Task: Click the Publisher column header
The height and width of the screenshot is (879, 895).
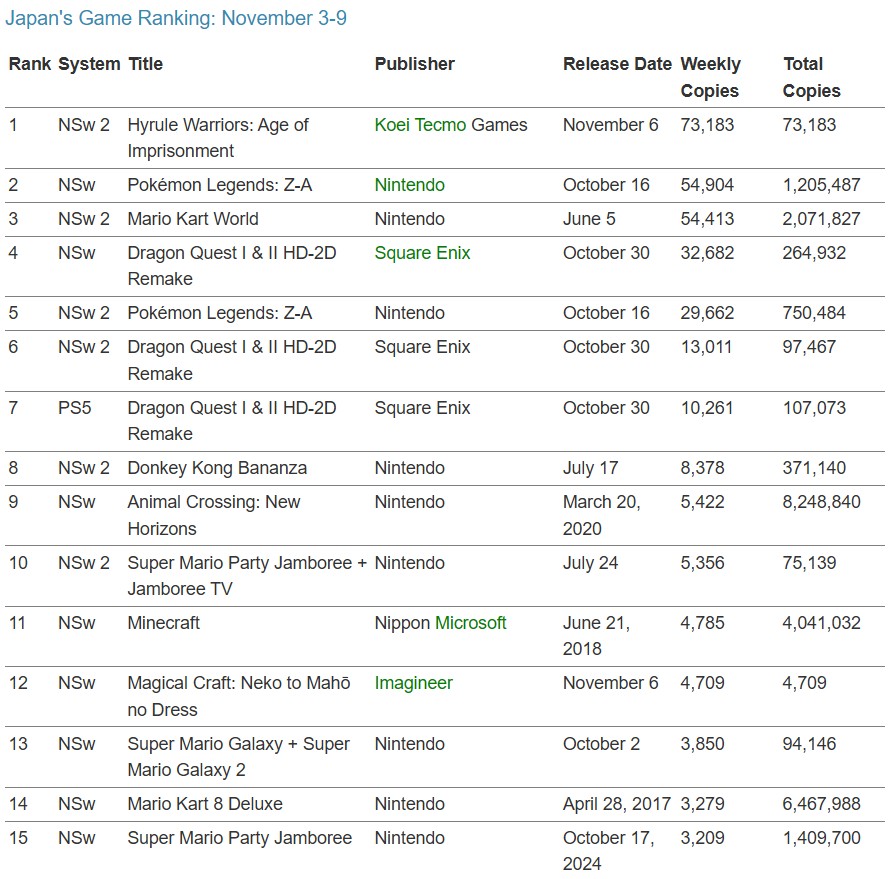Action: [414, 64]
